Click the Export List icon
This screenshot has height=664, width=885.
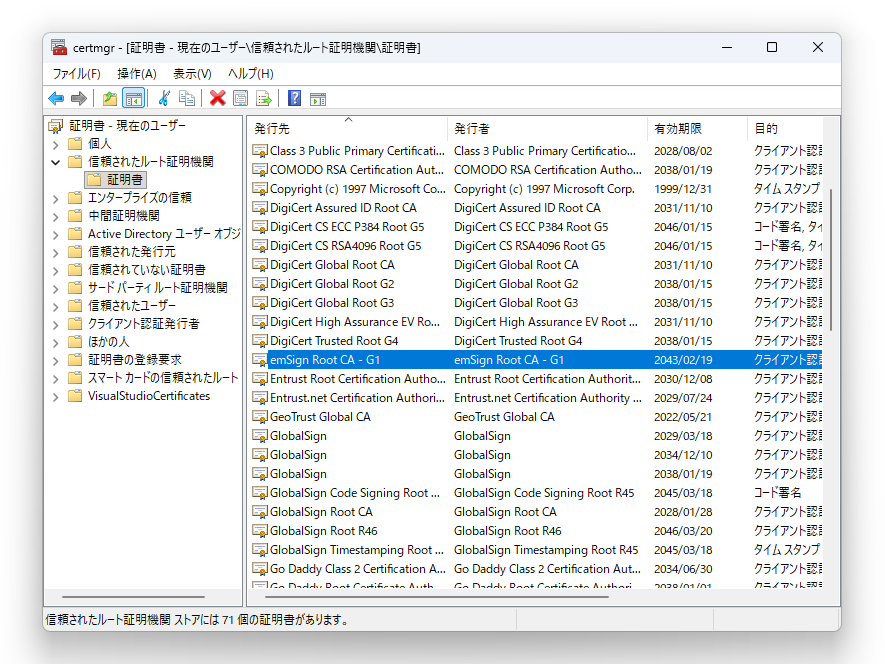(264, 99)
